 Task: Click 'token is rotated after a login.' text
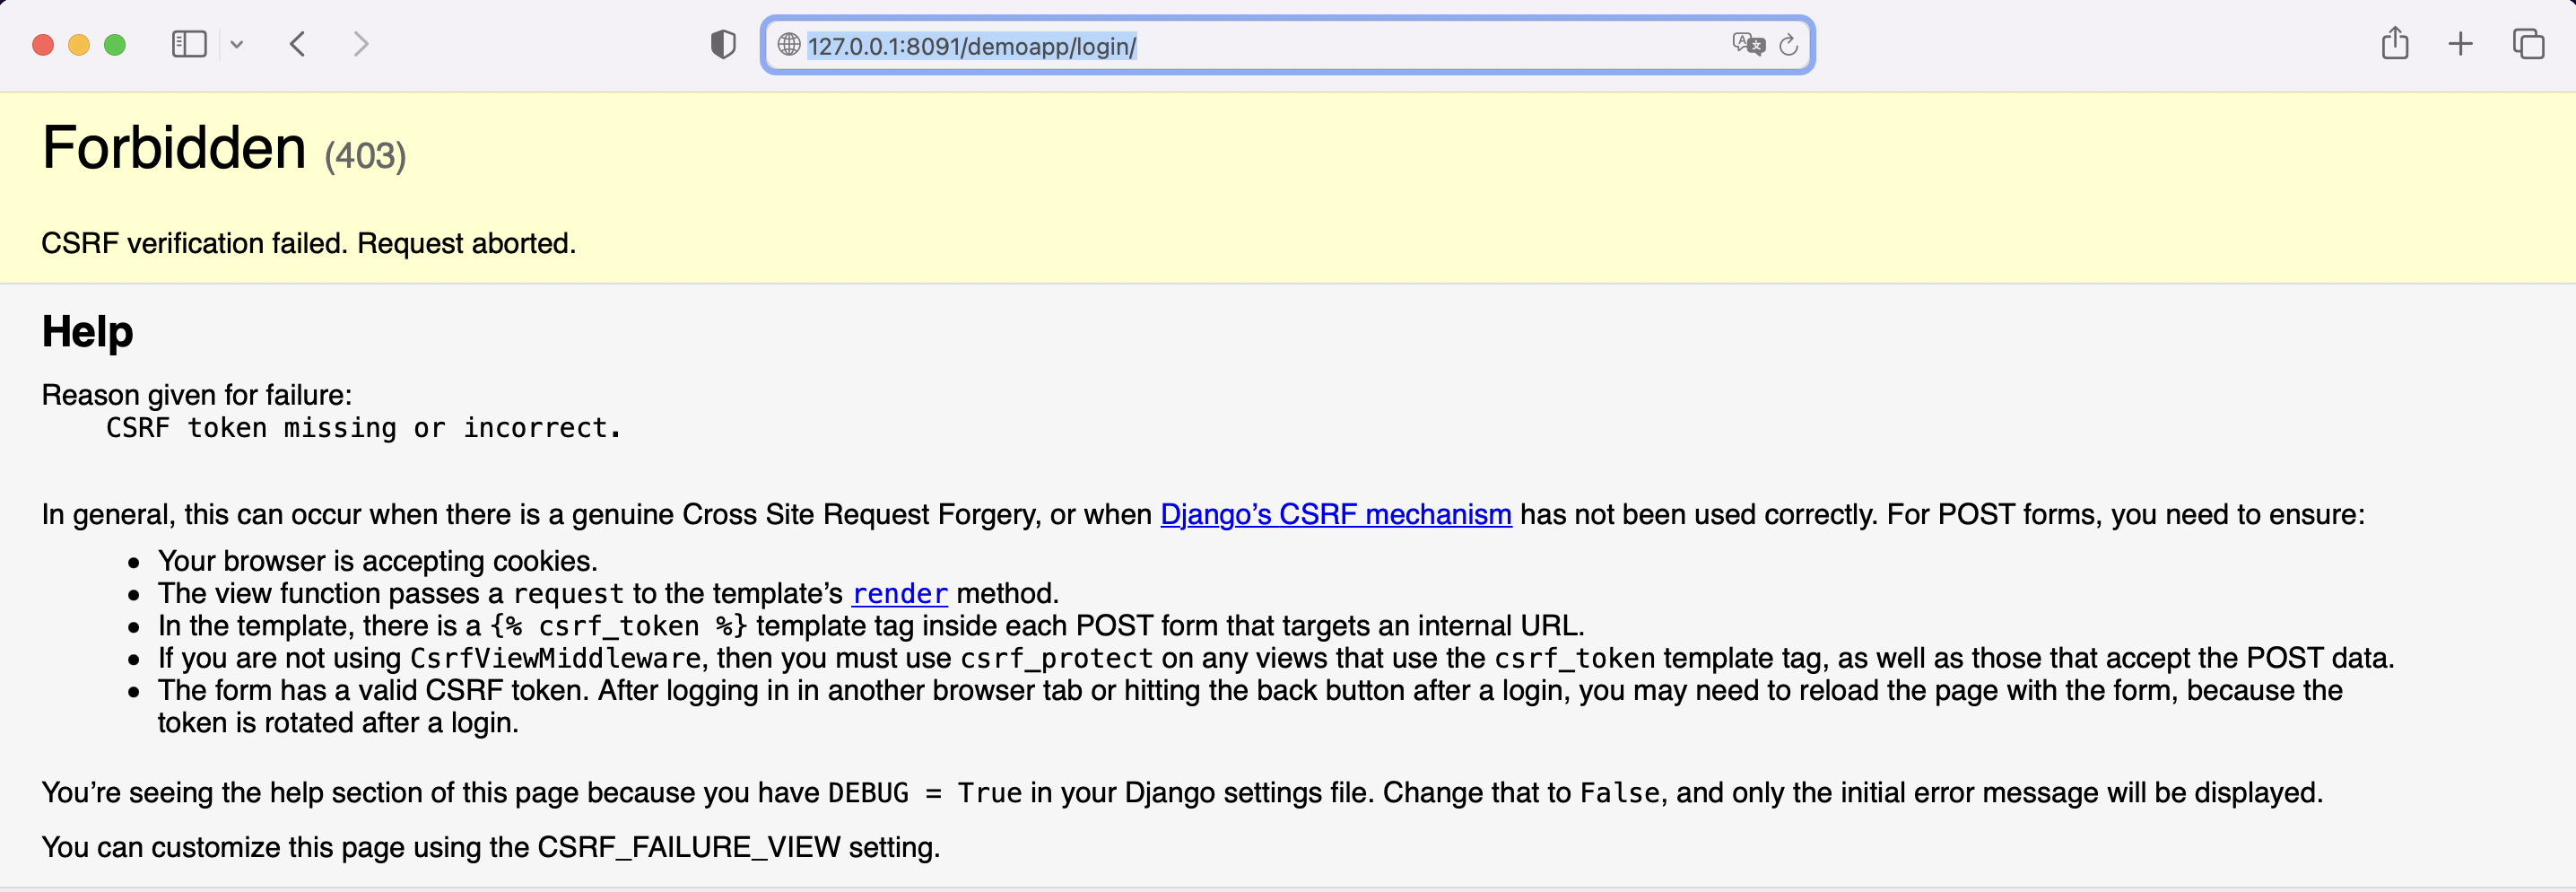point(338,722)
